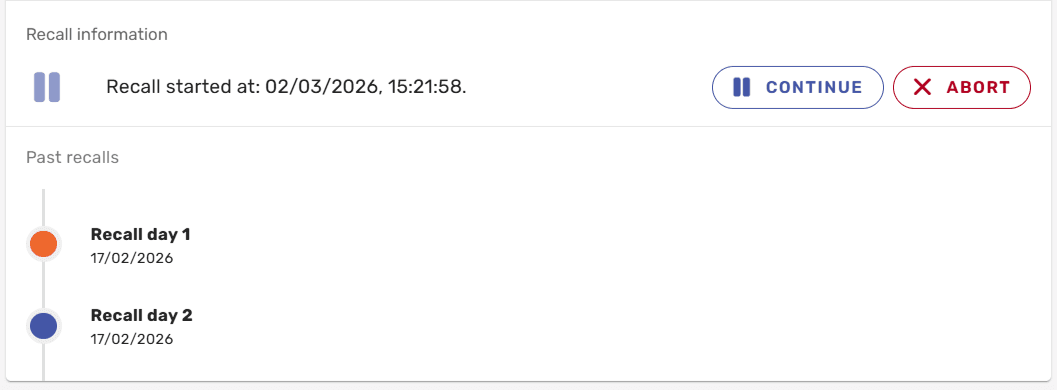Click the 17/02/2026 date under Recall day 2
Screen dimensions: 1057x390
[x=132, y=339]
